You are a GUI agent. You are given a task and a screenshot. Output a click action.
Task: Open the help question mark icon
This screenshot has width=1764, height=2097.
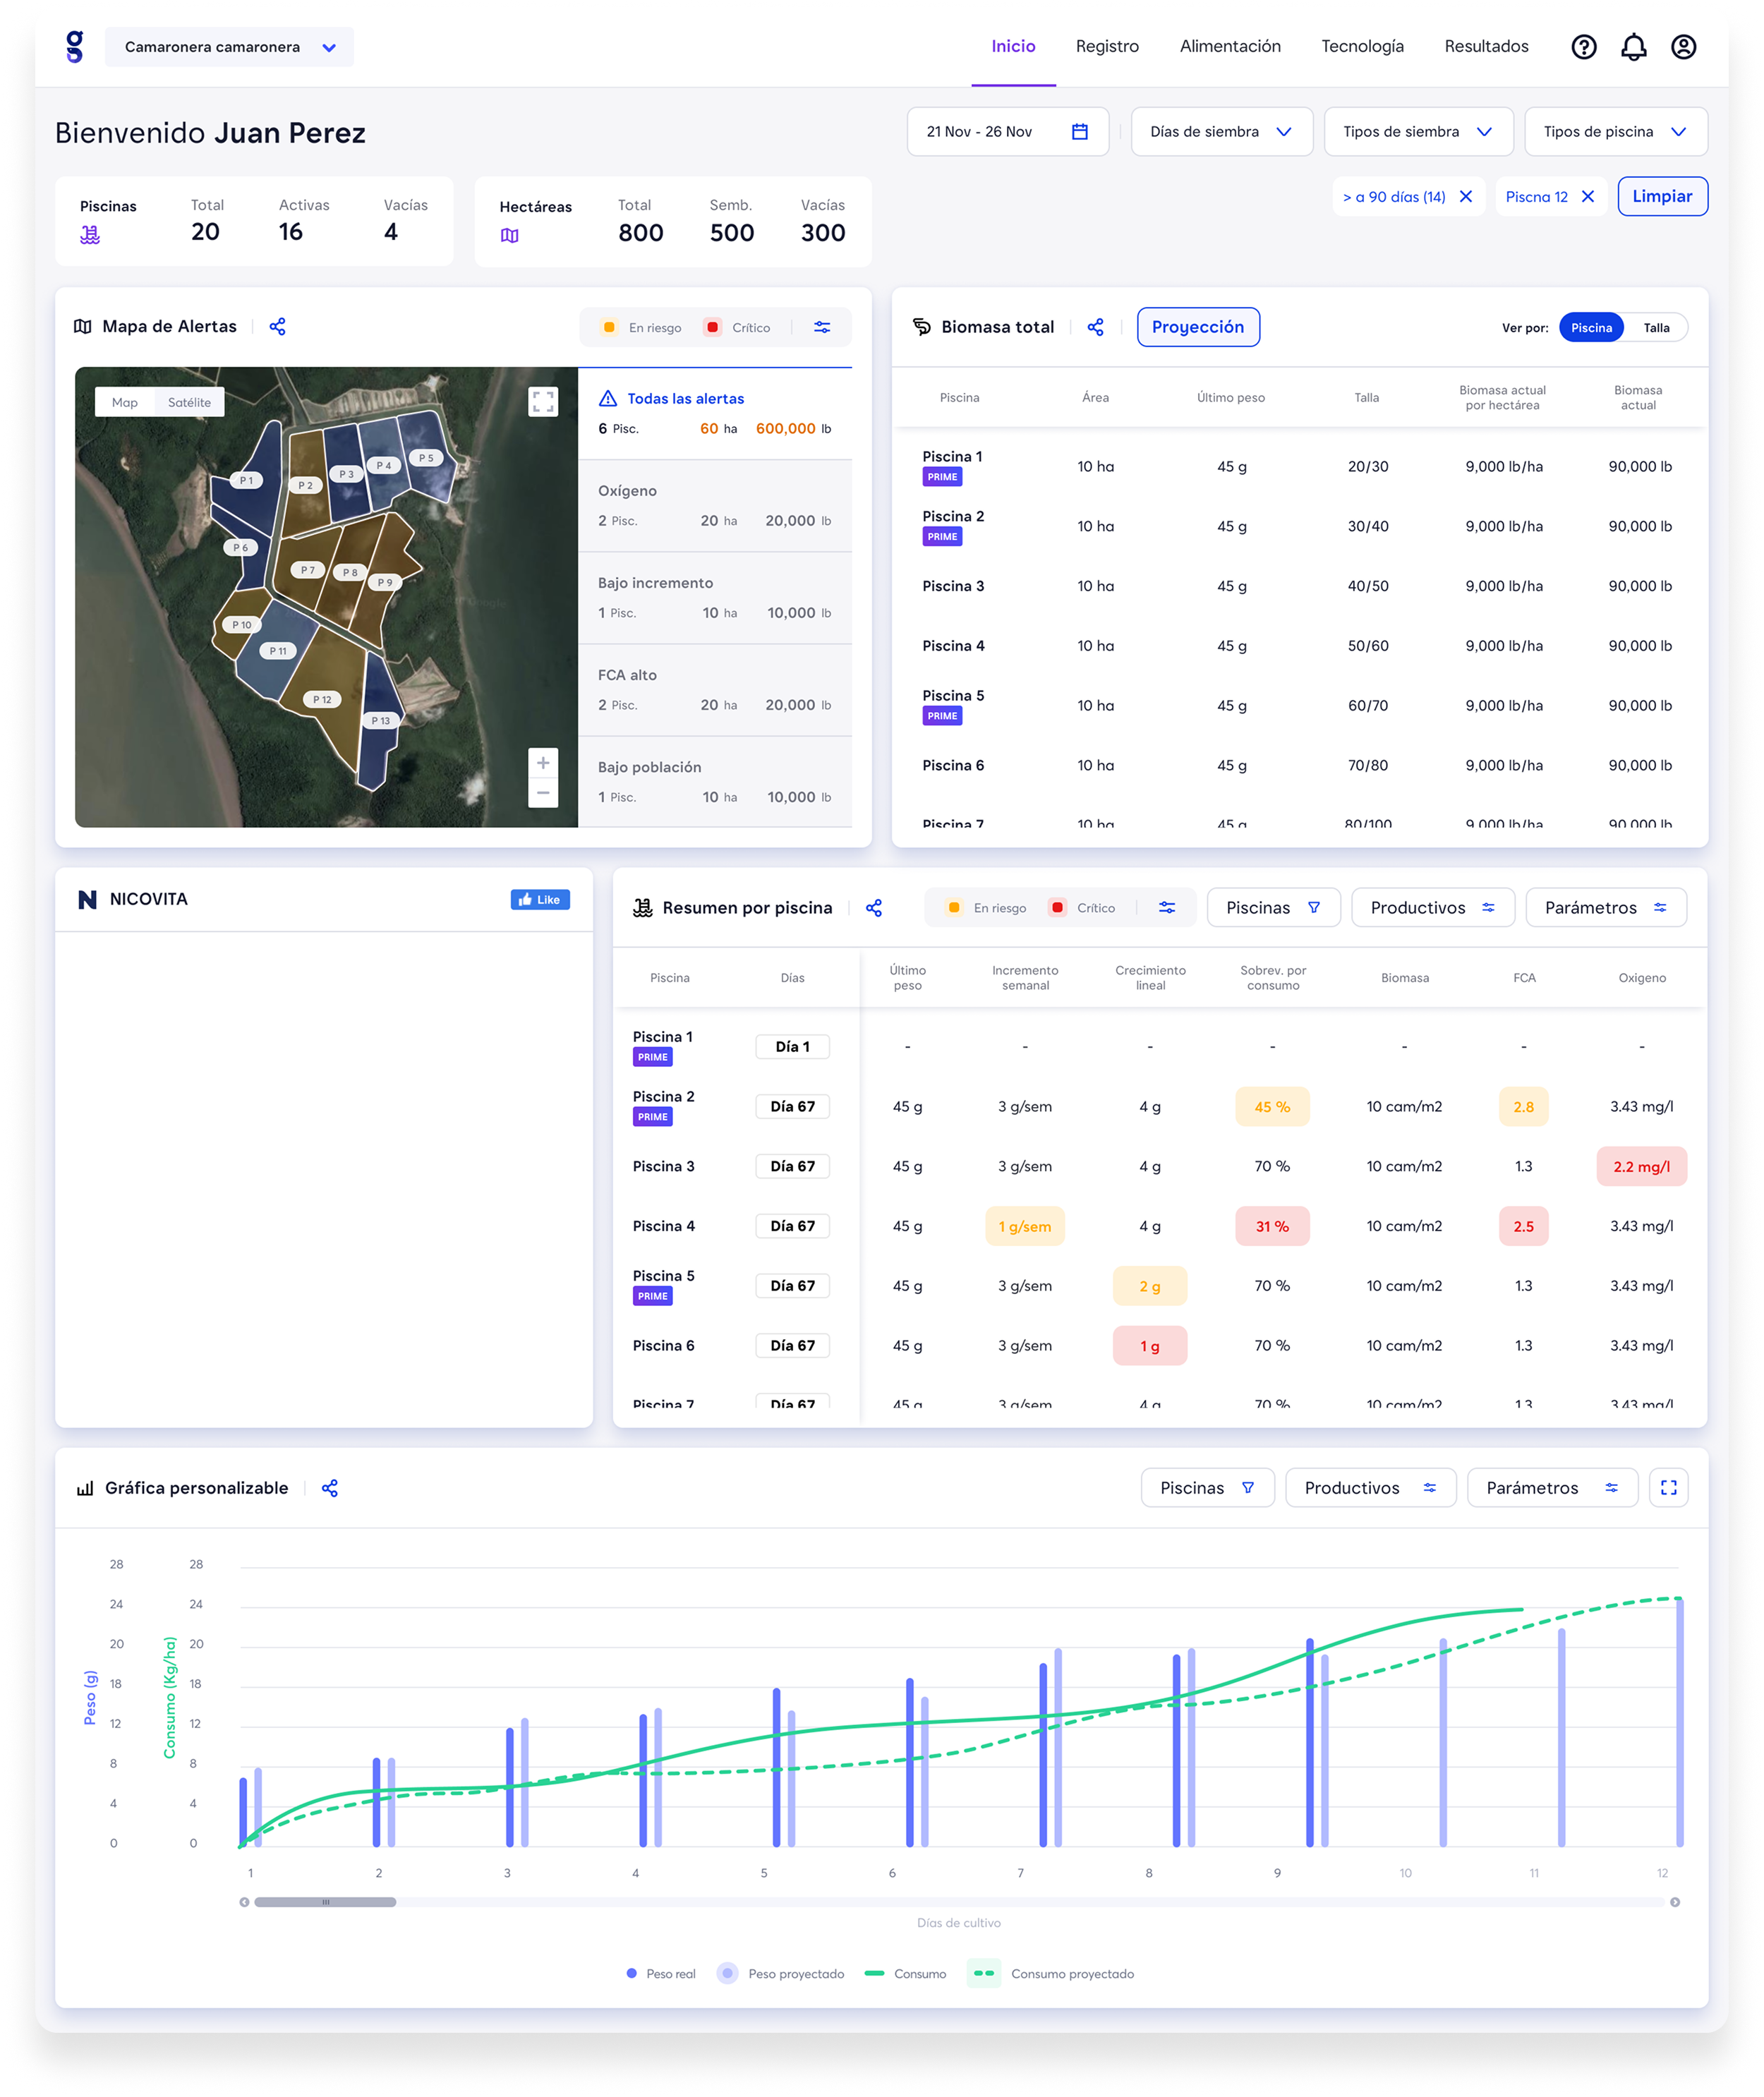click(1583, 47)
